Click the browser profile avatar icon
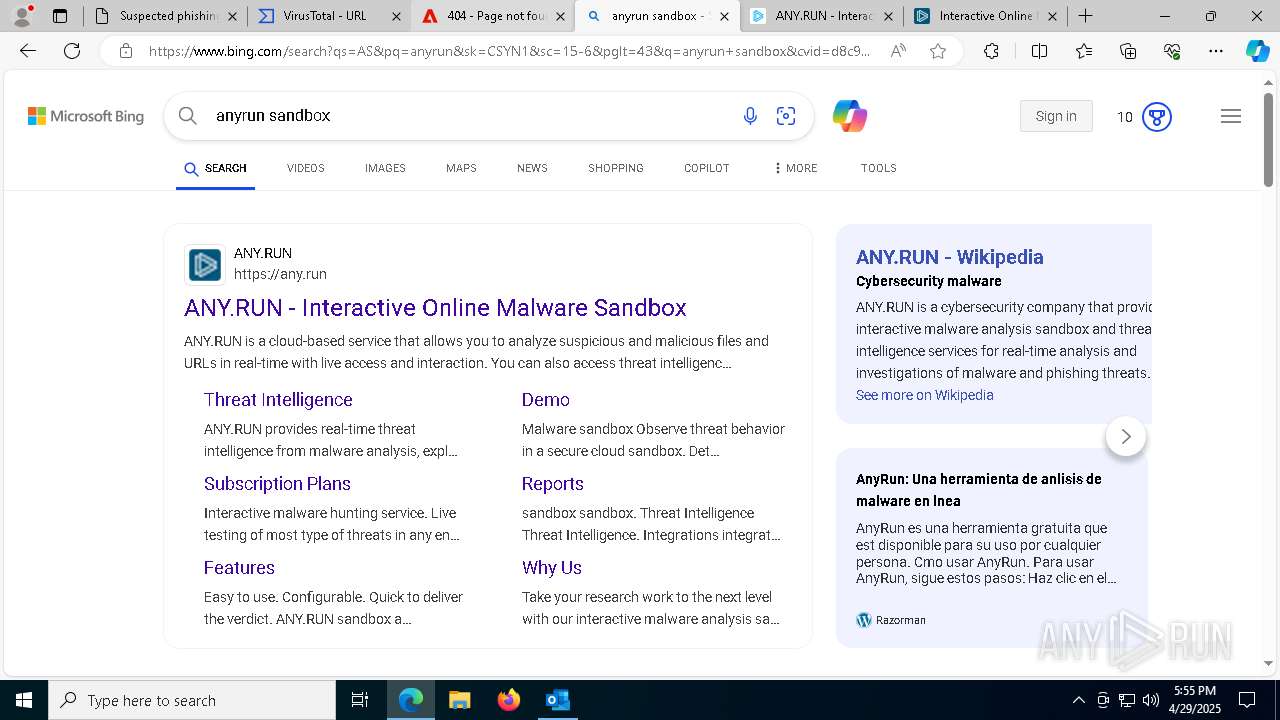Screen dimensions: 1280x720 [22, 15]
